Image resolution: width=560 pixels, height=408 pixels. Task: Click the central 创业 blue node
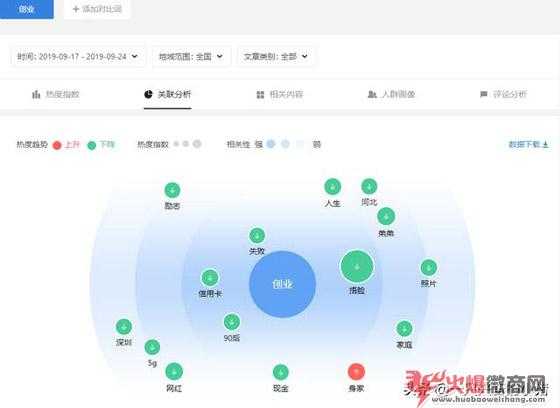282,284
